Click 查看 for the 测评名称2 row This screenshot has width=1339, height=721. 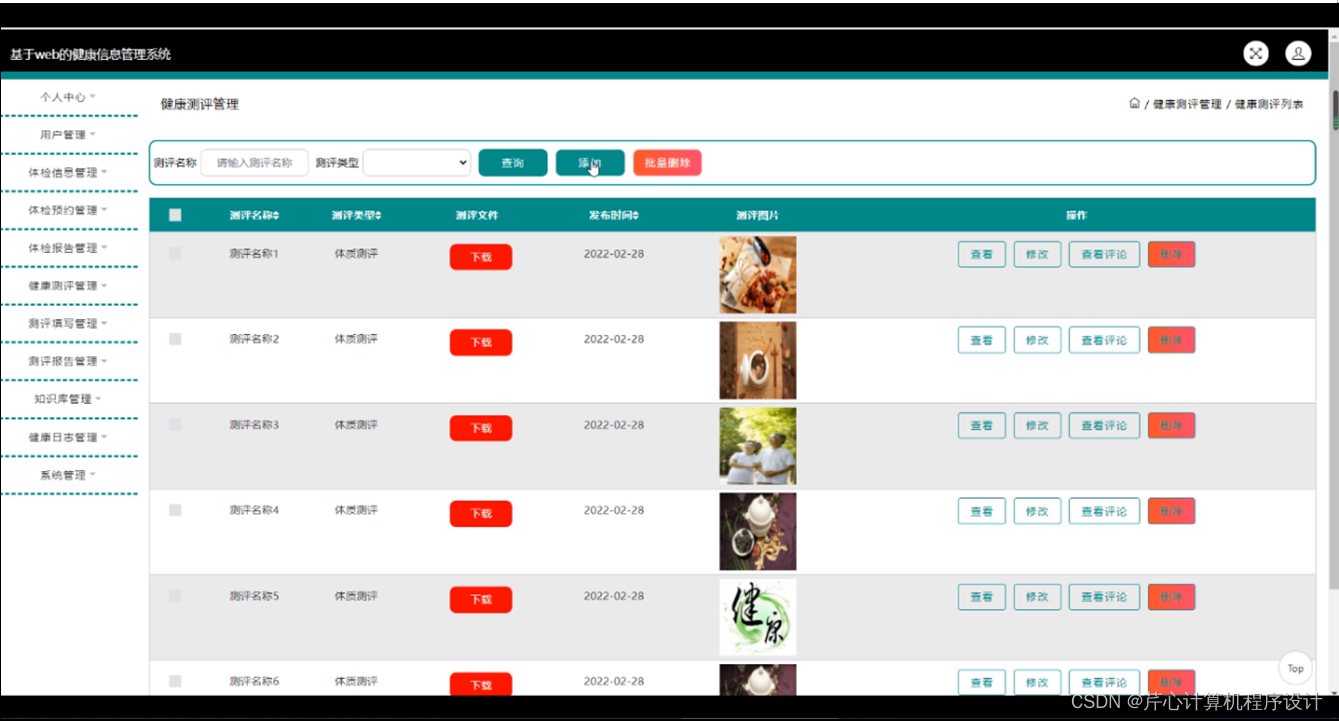[982, 340]
